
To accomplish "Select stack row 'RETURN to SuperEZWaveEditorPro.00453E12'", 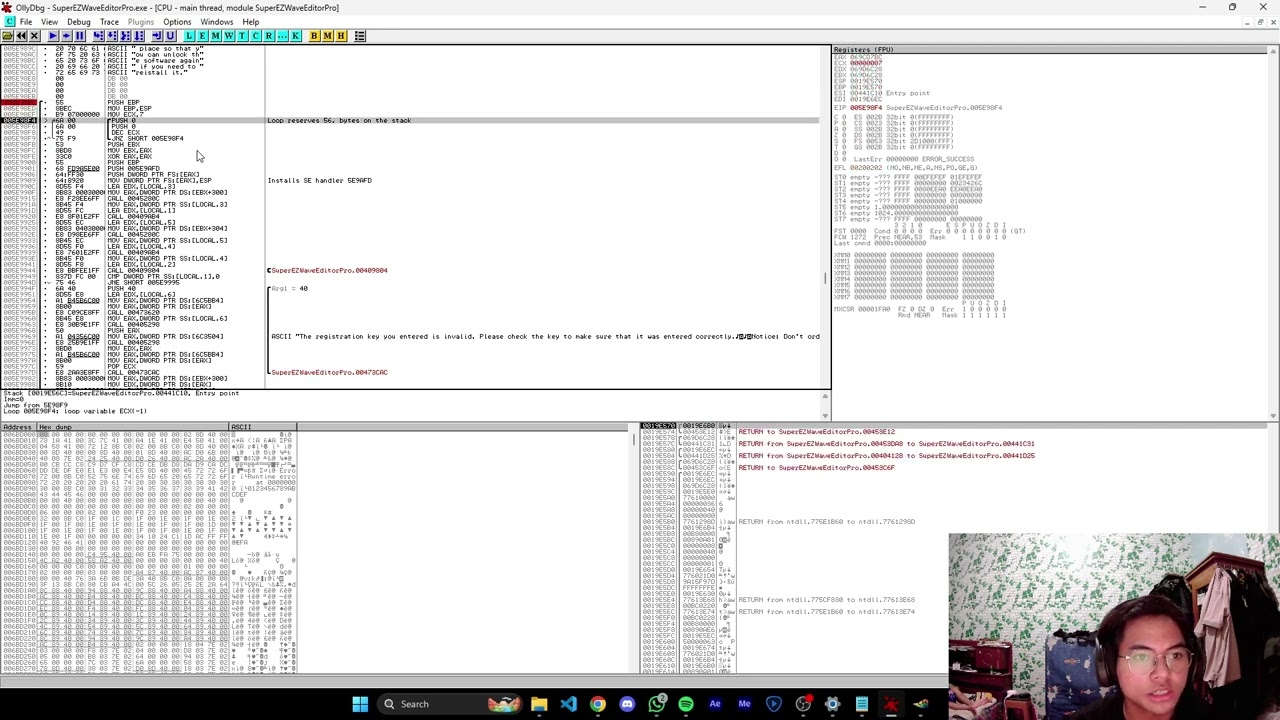I will [x=817, y=432].
